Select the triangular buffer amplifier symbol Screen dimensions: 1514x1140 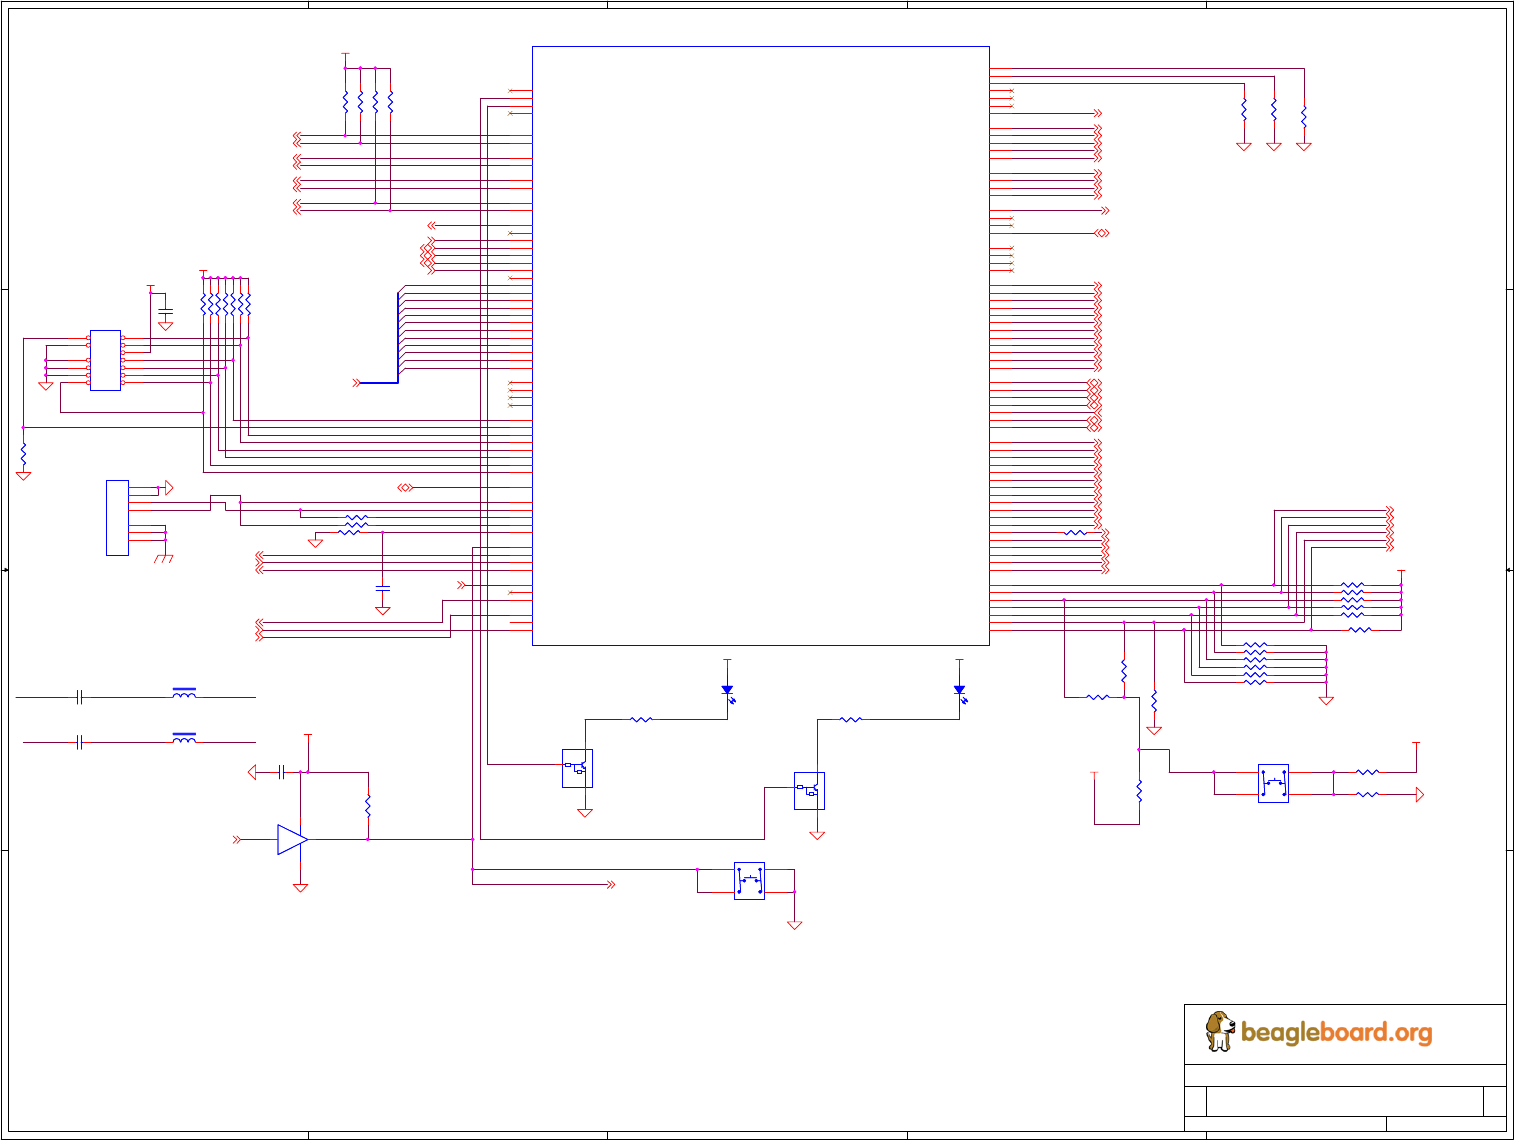[x=292, y=840]
